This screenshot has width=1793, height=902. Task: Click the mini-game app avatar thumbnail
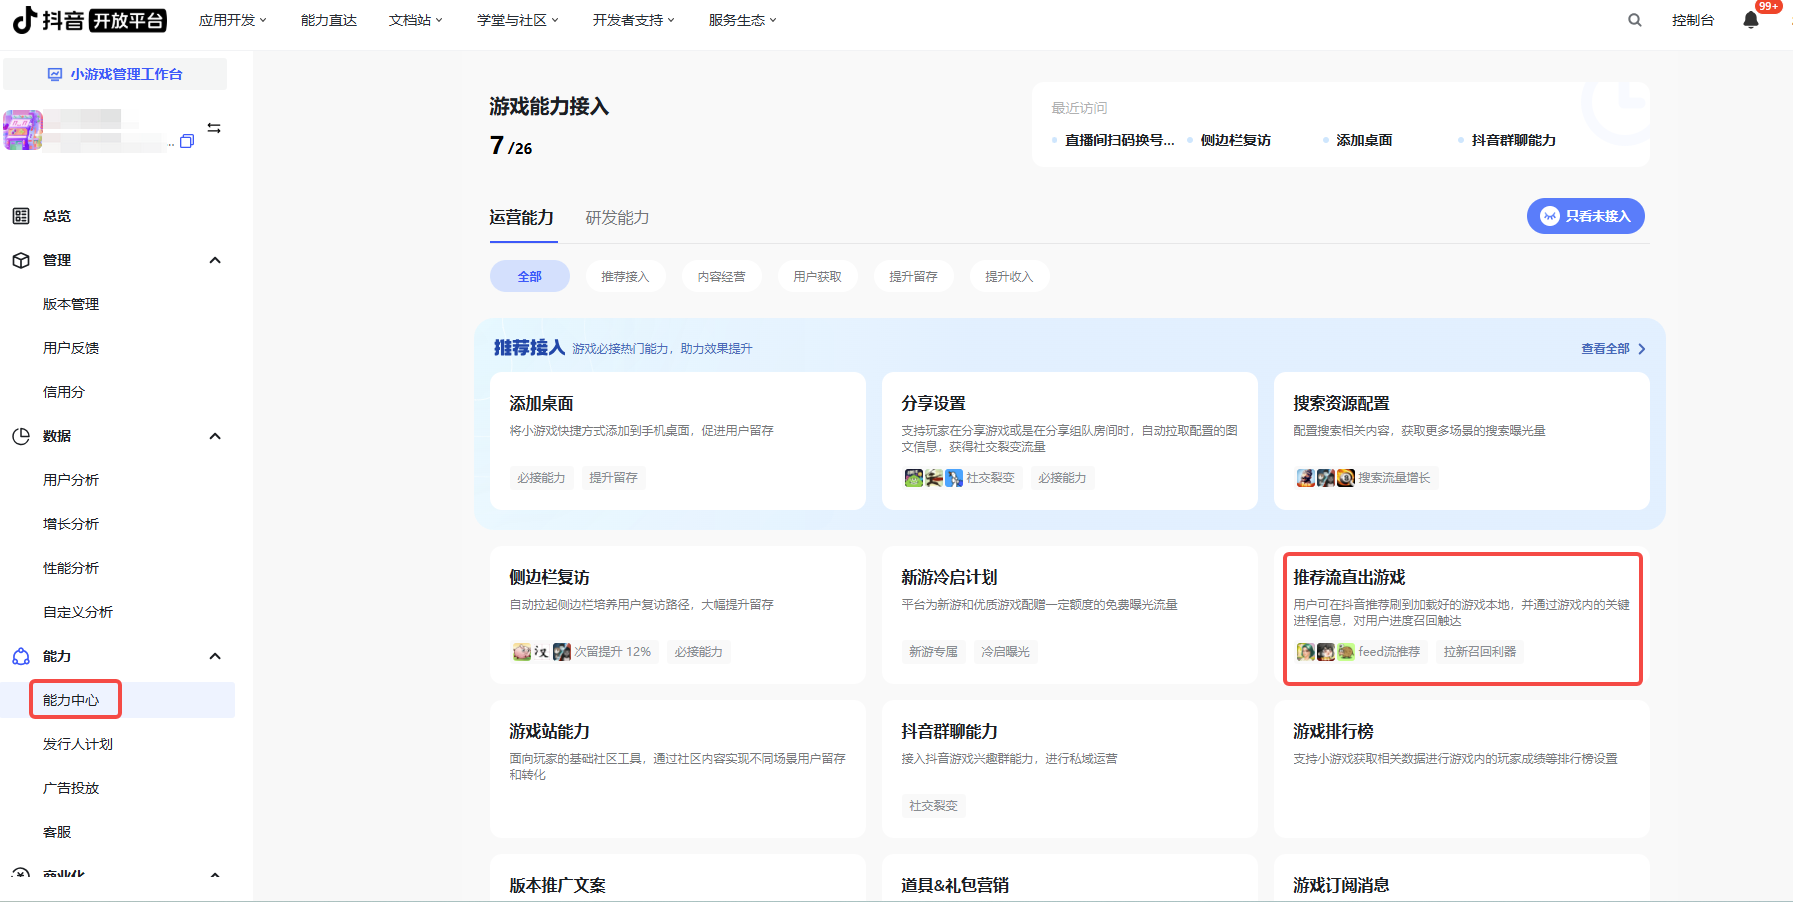23,130
